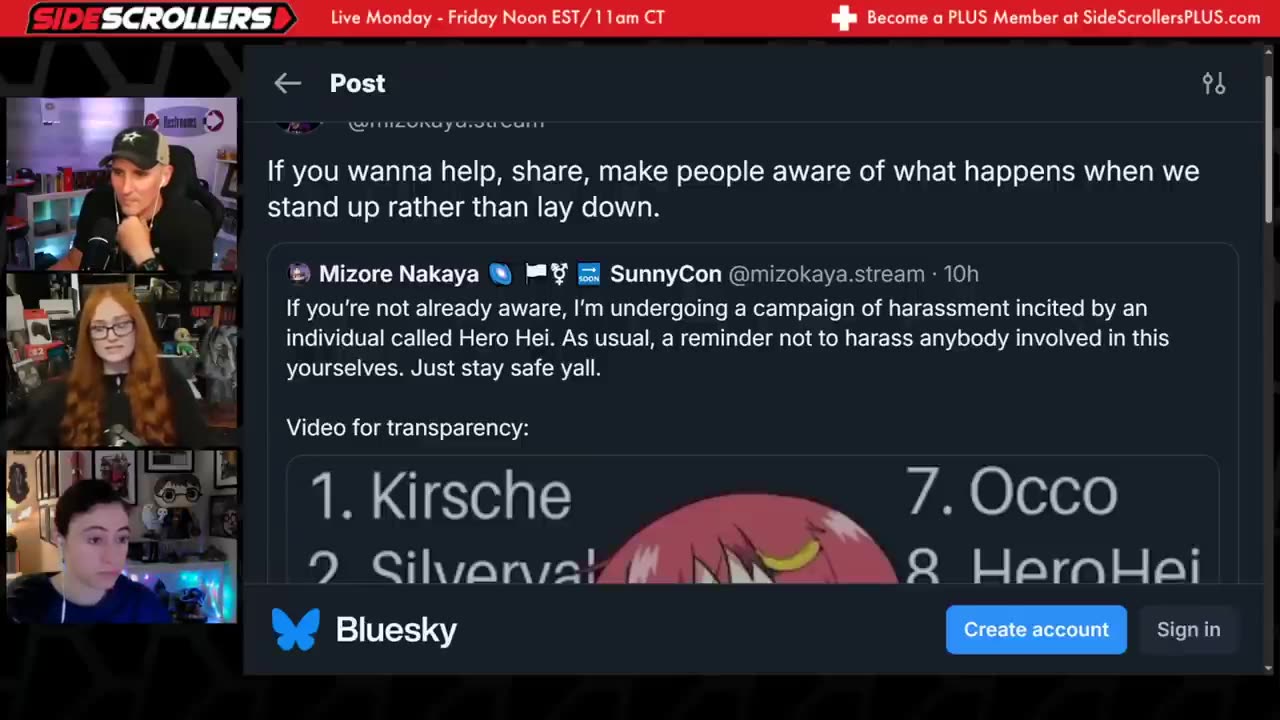This screenshot has width=1280, height=720.
Task: Click the Bluesky wordmark text
Action: [396, 629]
